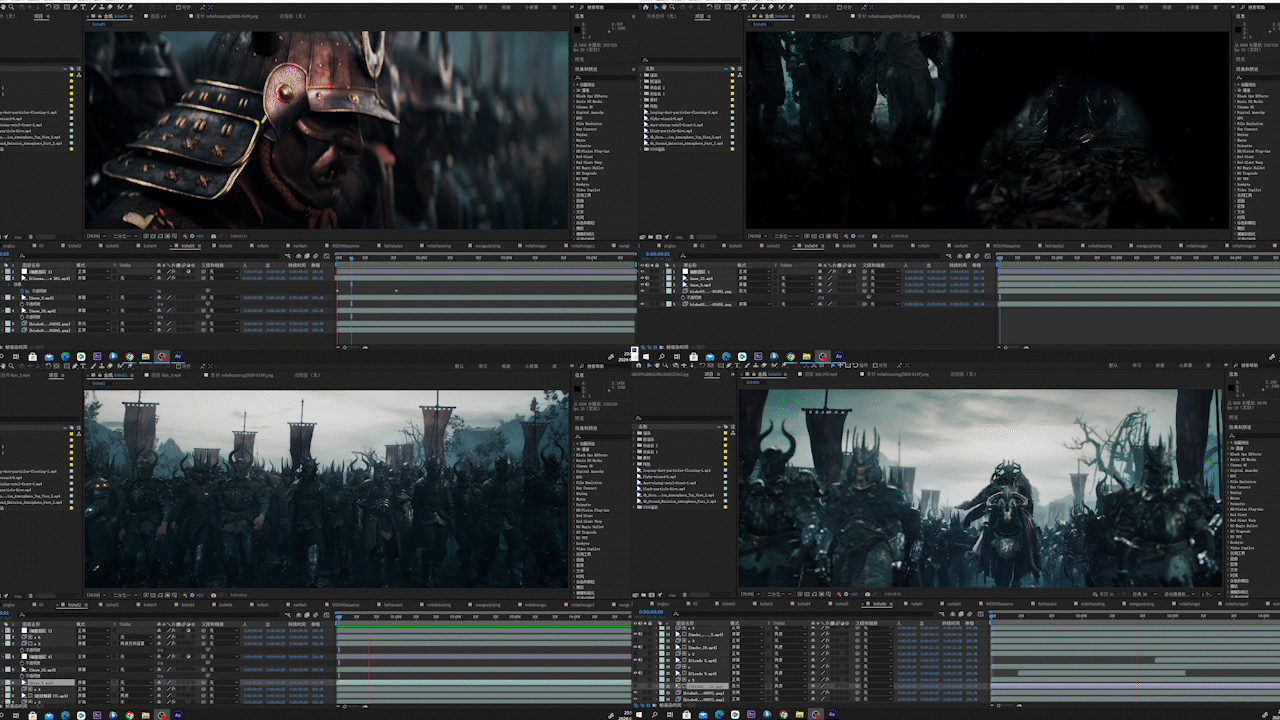
Task: Hide Snow_23.mp4 layer in top-right window timeline
Action: coord(642,278)
